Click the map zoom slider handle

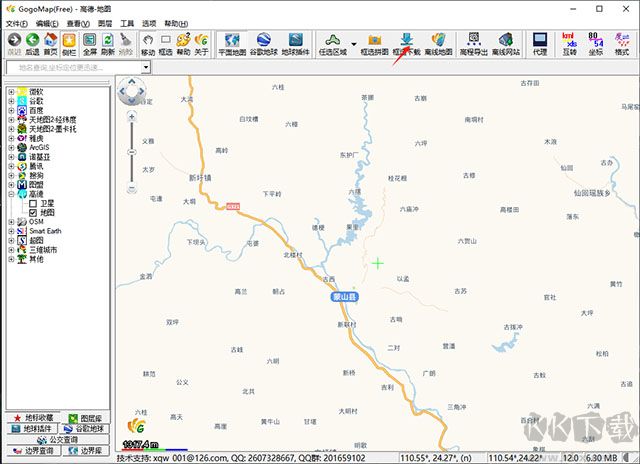coord(131,152)
